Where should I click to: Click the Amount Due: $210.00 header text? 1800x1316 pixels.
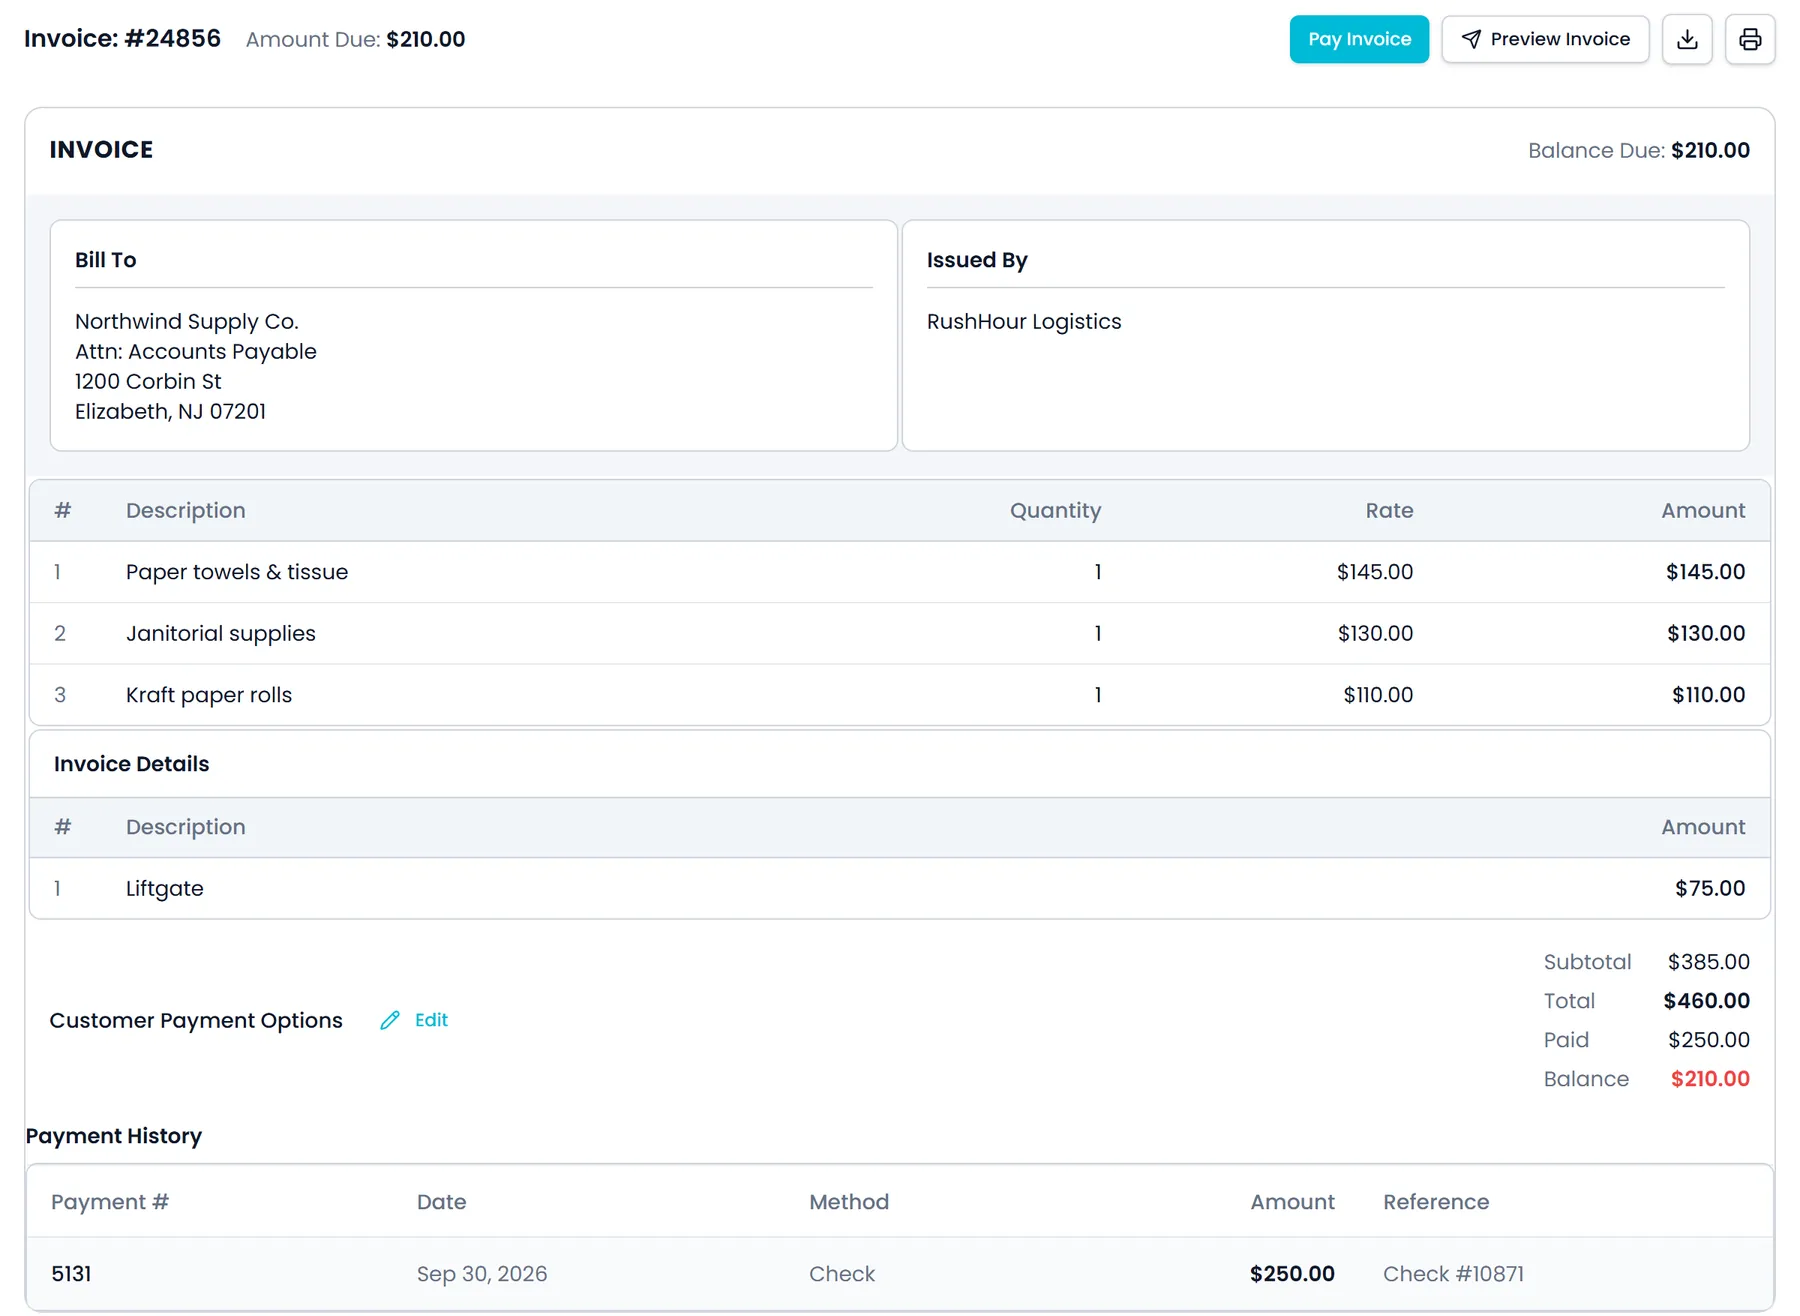pos(355,39)
